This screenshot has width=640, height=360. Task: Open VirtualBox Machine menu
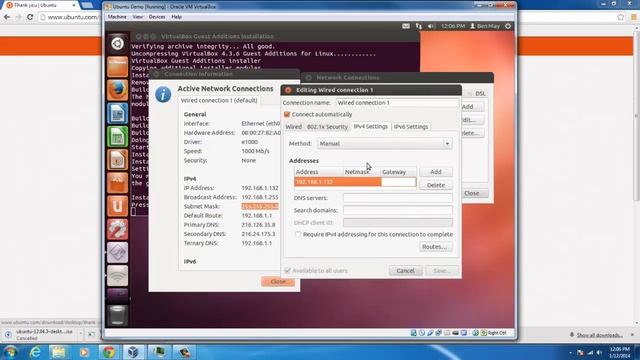click(117, 17)
